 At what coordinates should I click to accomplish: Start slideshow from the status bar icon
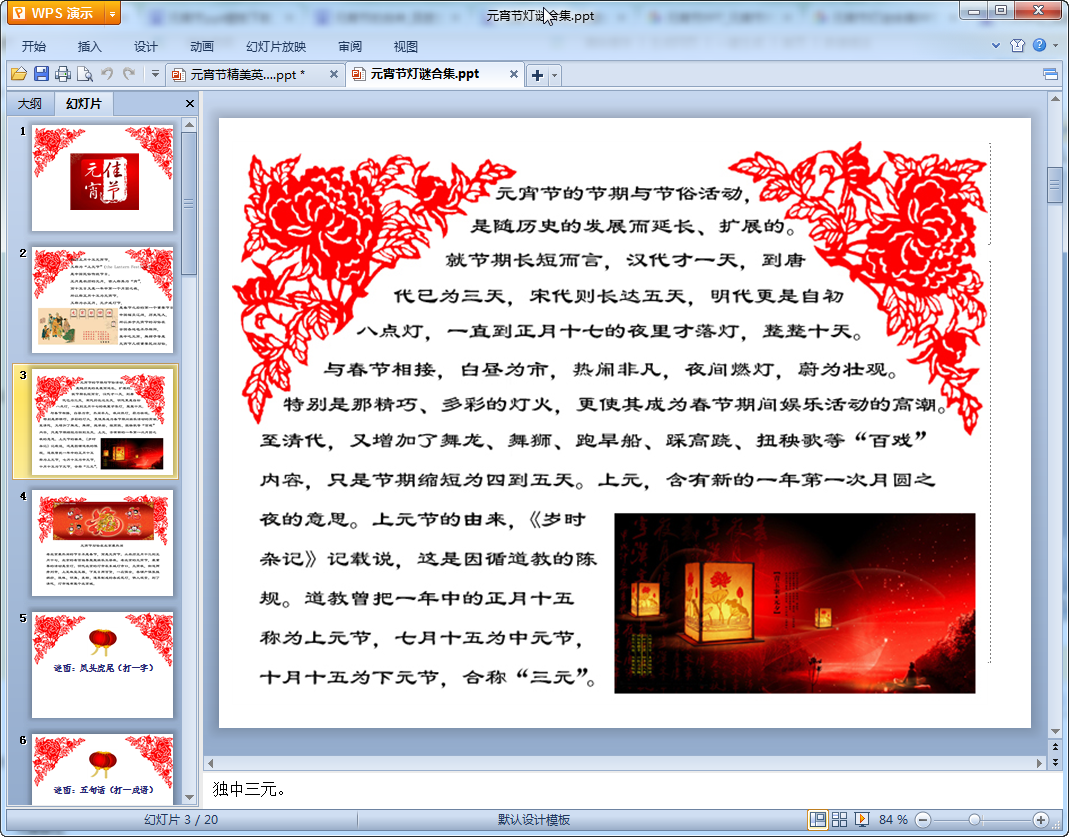pyautogui.click(x=861, y=820)
